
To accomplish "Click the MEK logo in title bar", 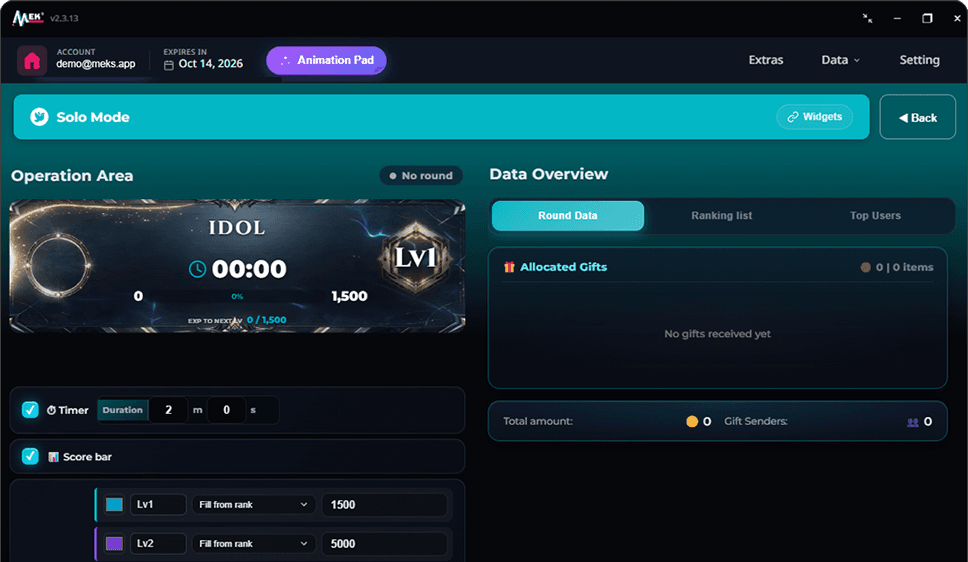I will pyautogui.click(x=28, y=18).
